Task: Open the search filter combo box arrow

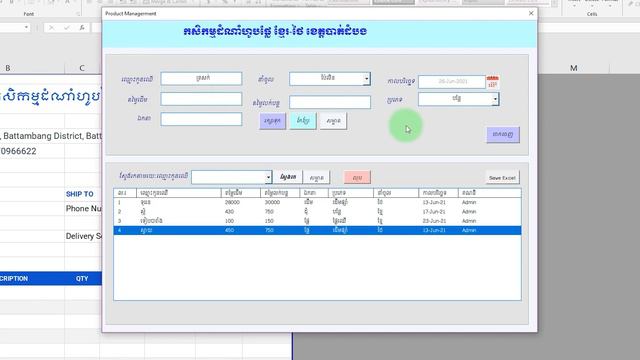Action: point(268,177)
